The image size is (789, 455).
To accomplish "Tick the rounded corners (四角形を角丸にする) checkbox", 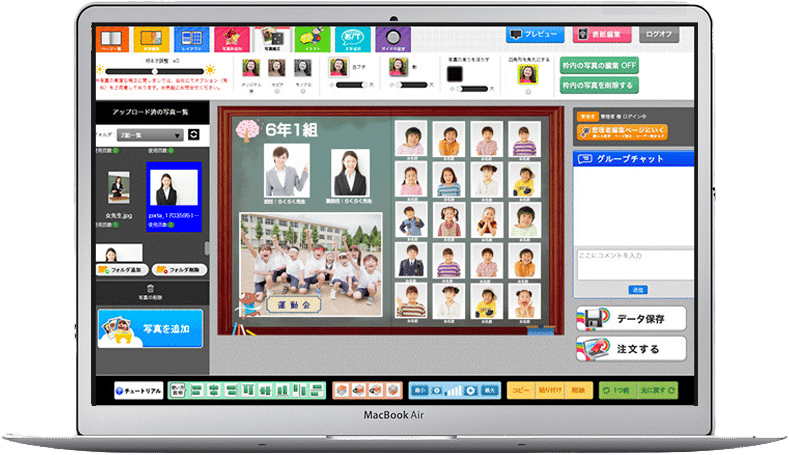I will click(528, 92).
